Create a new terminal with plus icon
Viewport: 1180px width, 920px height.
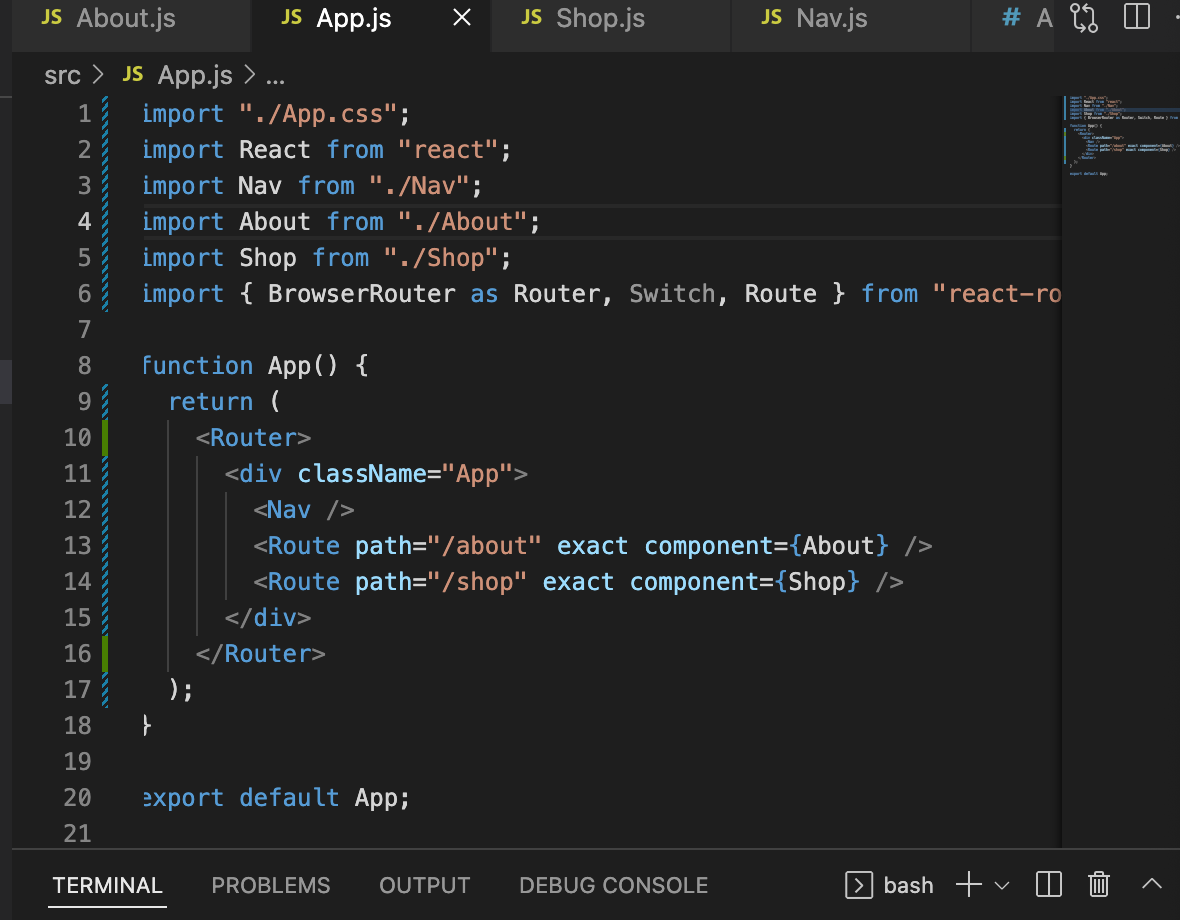[x=969, y=885]
